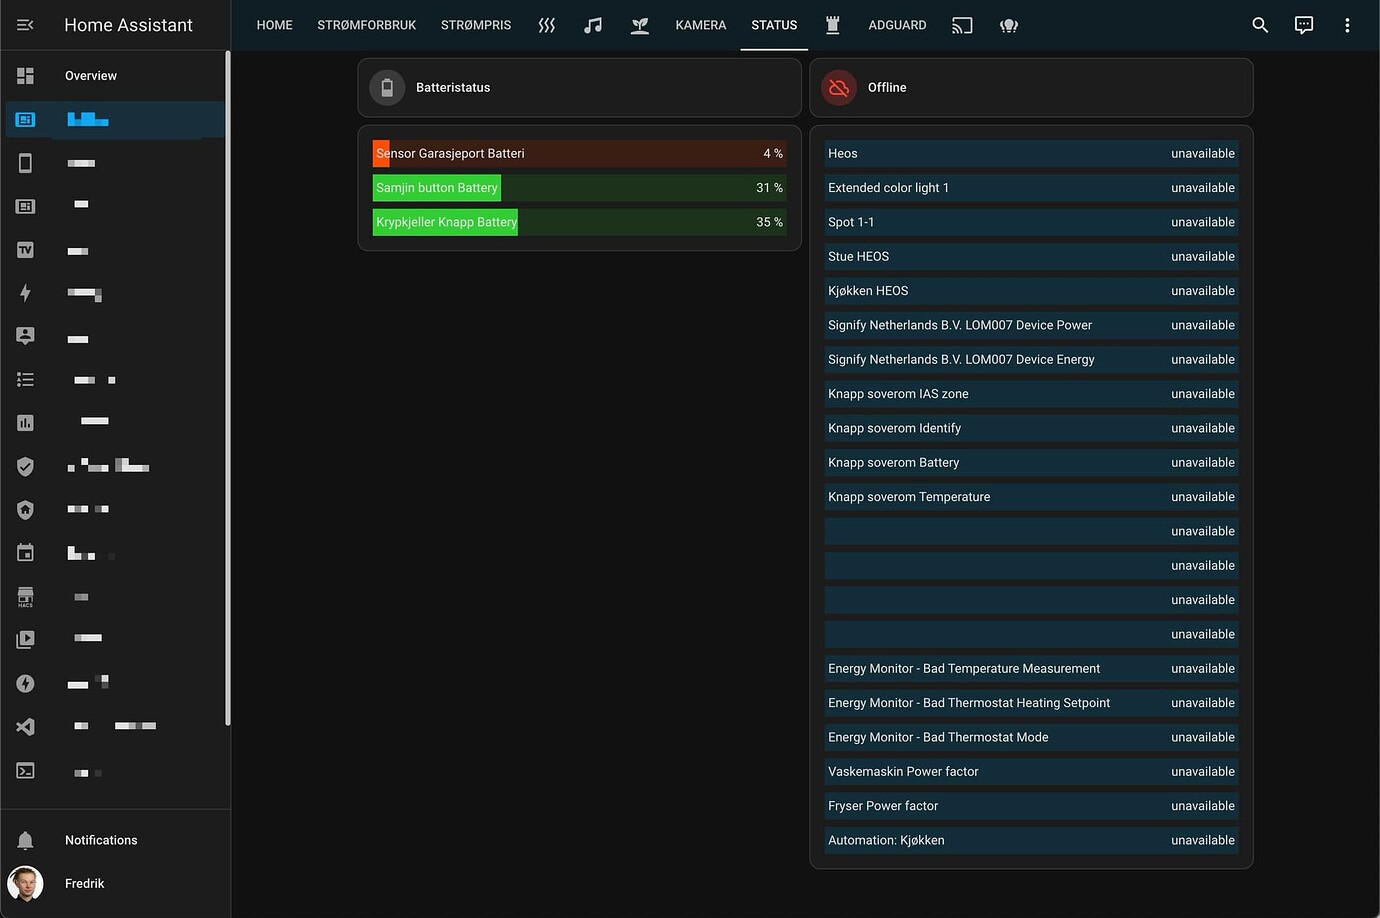Open the heating waves dashboard icon
The image size is (1380, 918).
(547, 25)
